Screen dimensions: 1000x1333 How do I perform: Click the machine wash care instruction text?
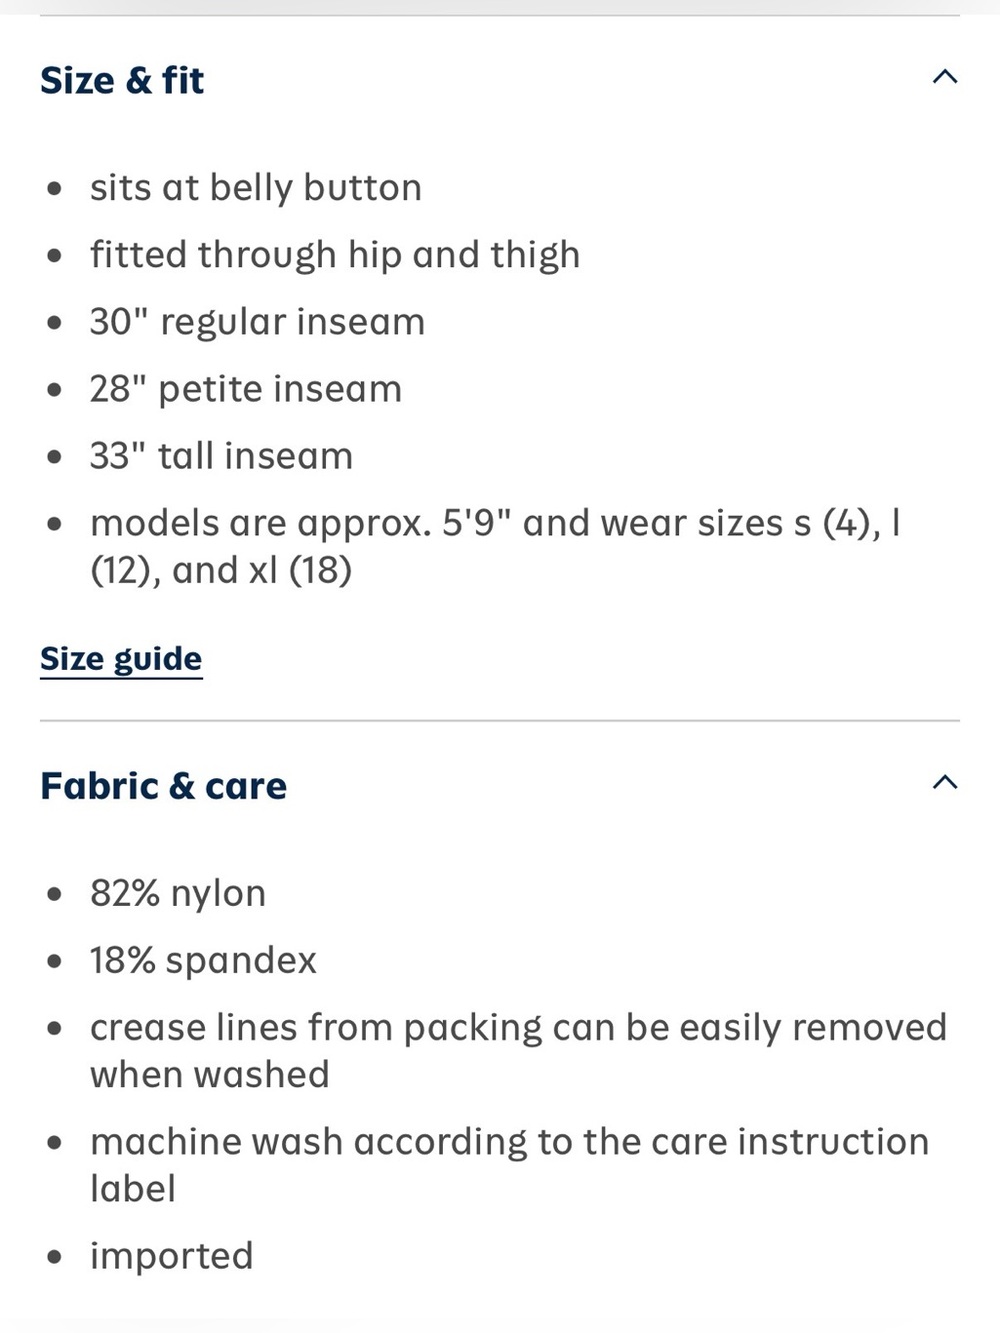tap(509, 1165)
